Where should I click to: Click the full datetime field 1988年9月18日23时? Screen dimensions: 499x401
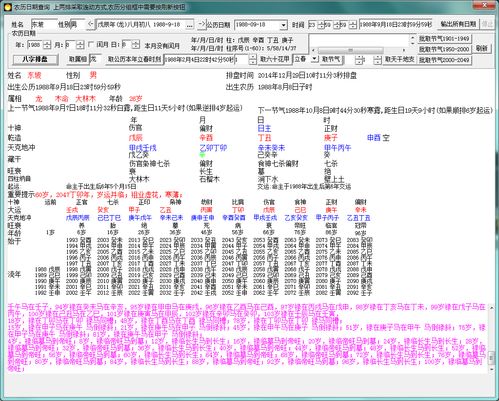coord(396,25)
